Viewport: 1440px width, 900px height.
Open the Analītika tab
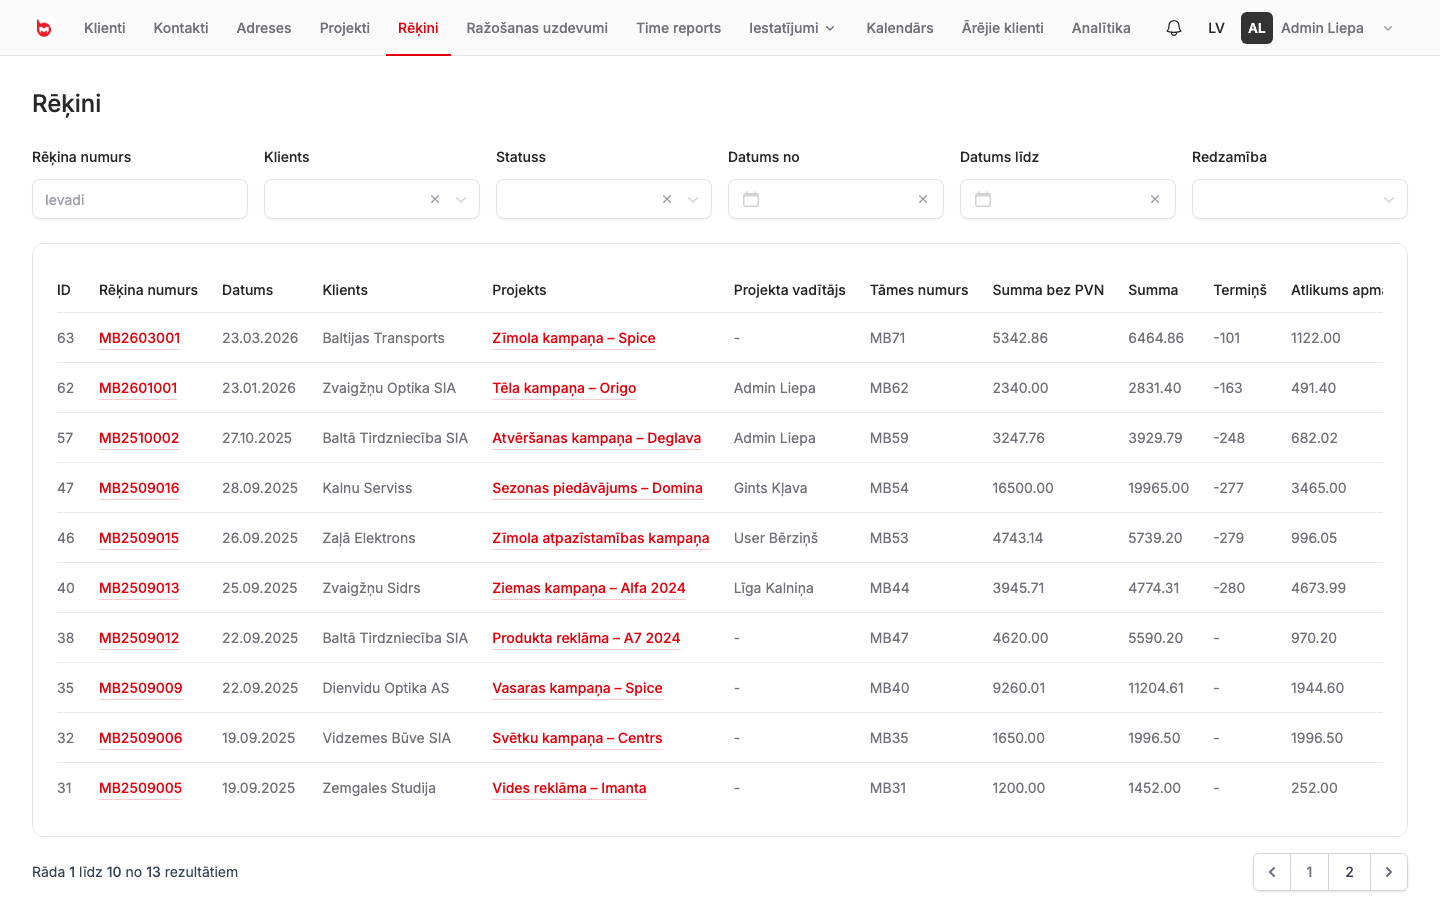pos(1101,28)
